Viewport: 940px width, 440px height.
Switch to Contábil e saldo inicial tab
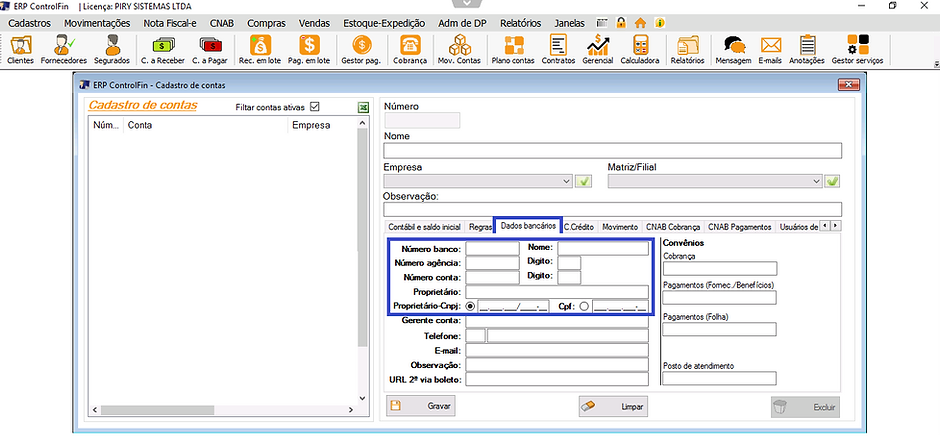tap(424, 227)
